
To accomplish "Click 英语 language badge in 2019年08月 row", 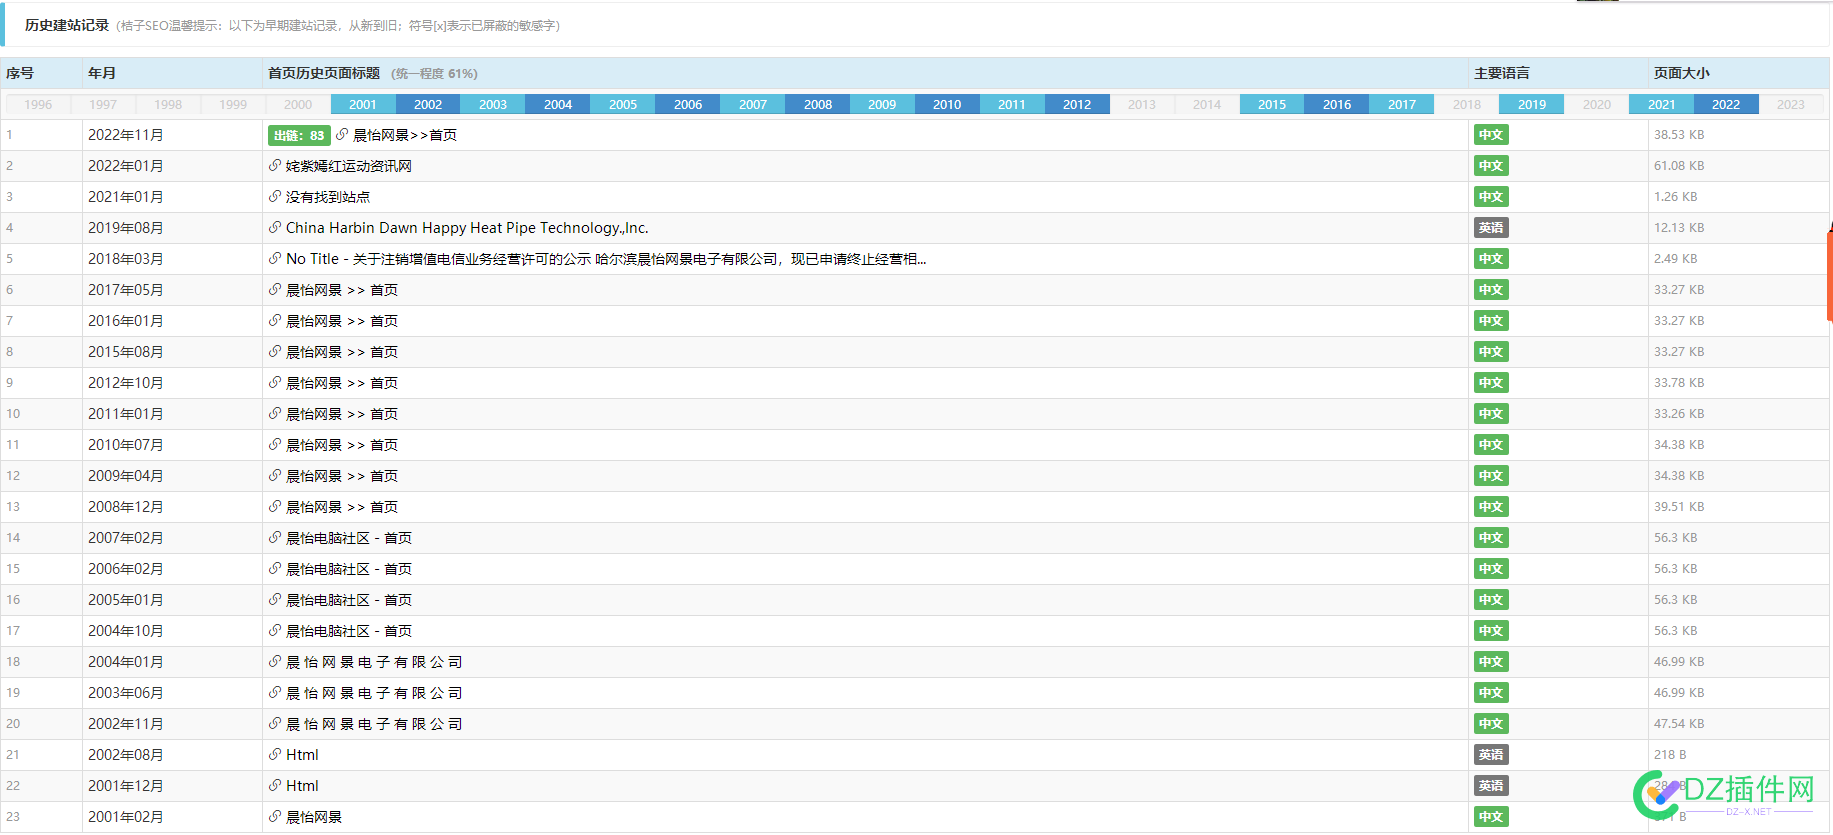I will point(1491,228).
